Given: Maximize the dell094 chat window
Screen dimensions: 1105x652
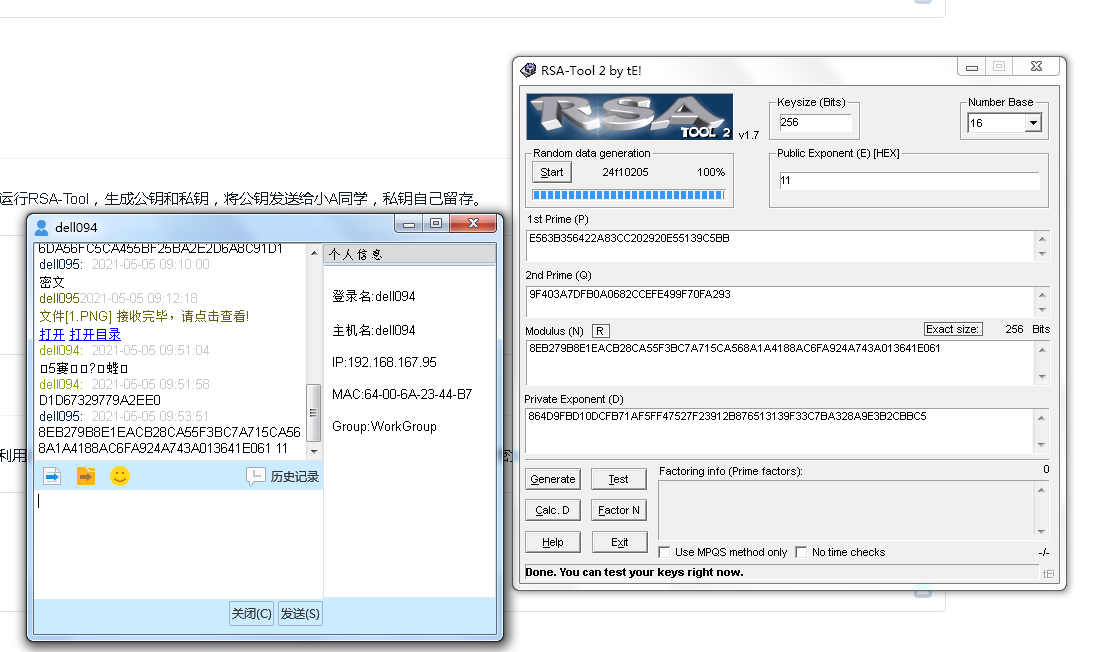Looking at the screenshot, I should click(436, 224).
